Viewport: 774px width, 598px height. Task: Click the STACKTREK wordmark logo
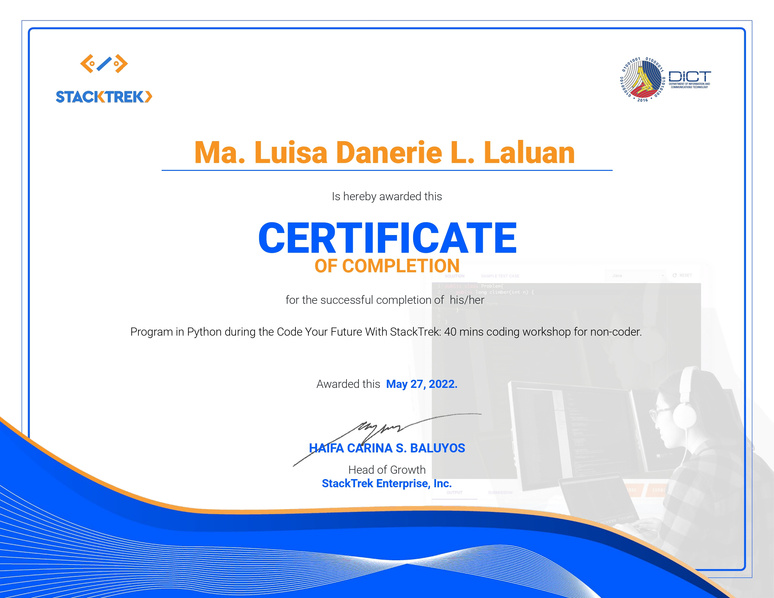tap(104, 97)
